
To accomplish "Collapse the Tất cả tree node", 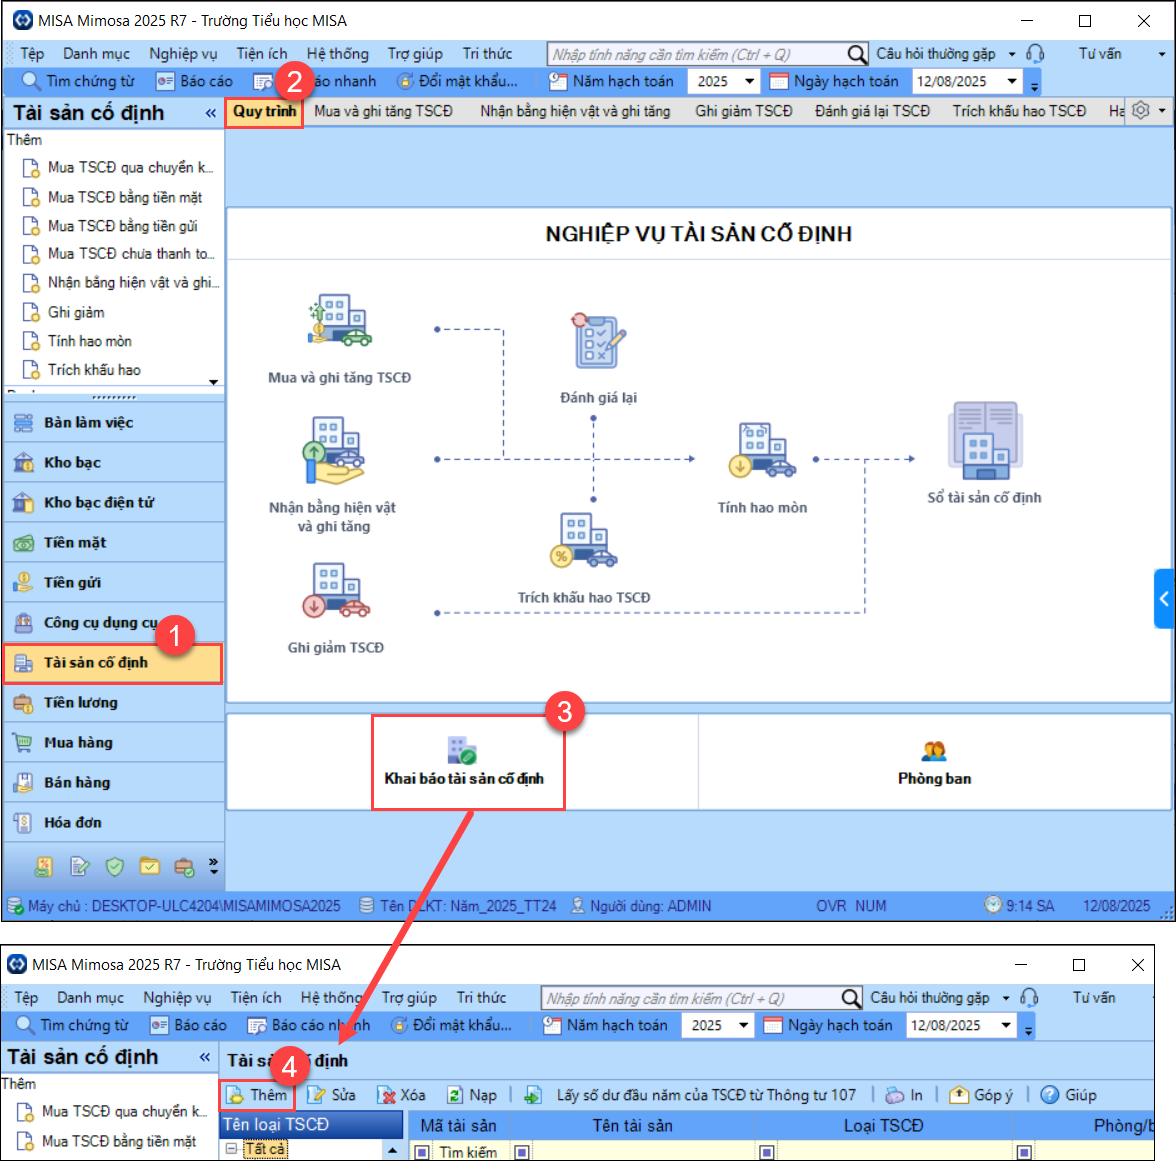I will click(231, 1148).
